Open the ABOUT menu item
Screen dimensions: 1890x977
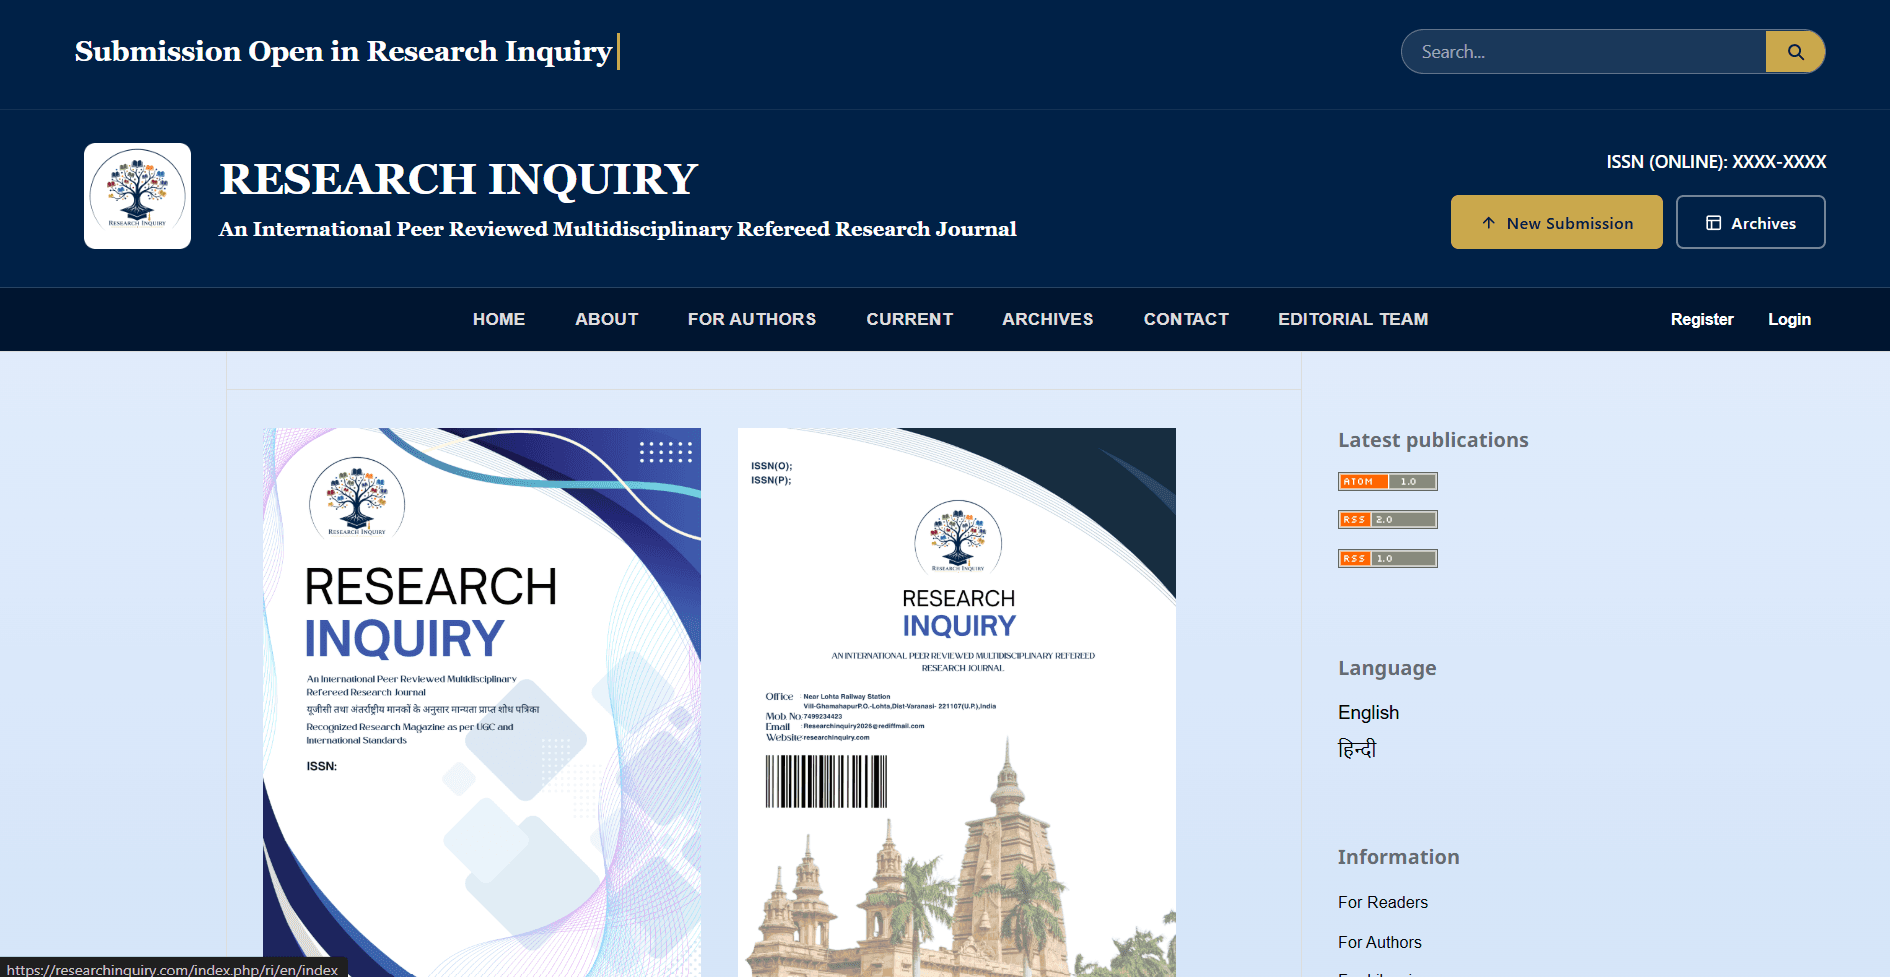pyautogui.click(x=606, y=319)
